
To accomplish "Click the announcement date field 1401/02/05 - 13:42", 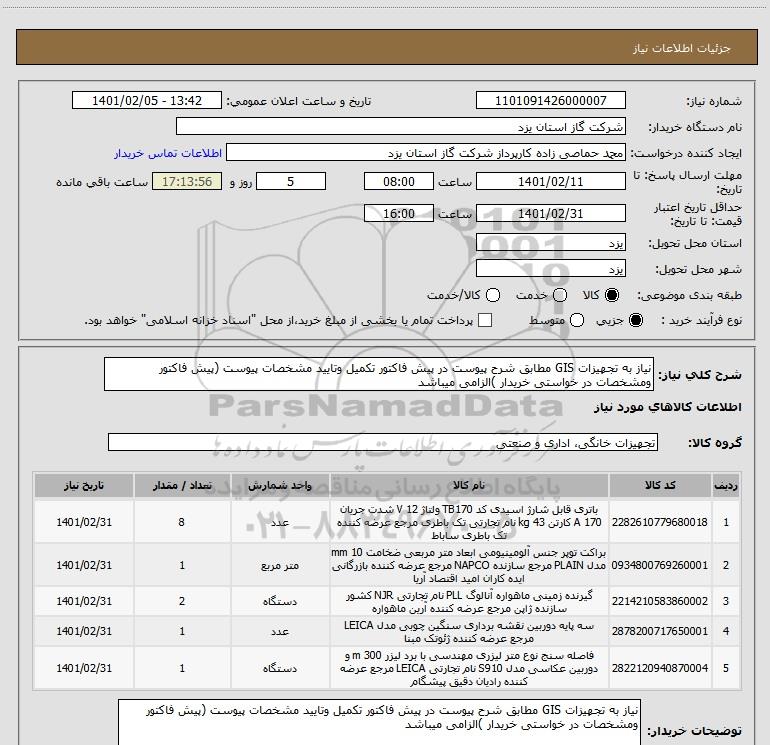I will coord(147,100).
